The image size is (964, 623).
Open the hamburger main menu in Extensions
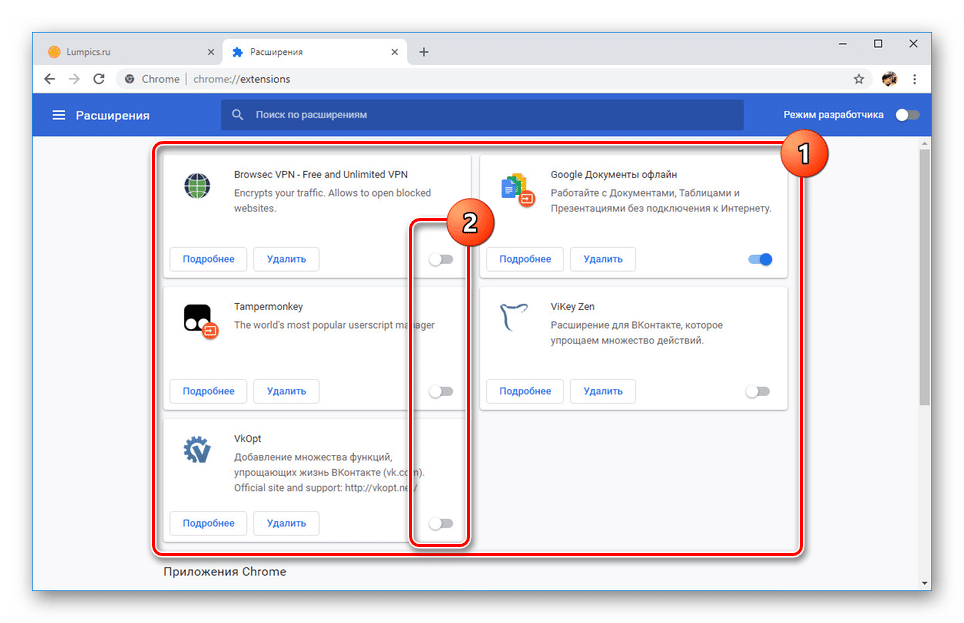(x=59, y=115)
